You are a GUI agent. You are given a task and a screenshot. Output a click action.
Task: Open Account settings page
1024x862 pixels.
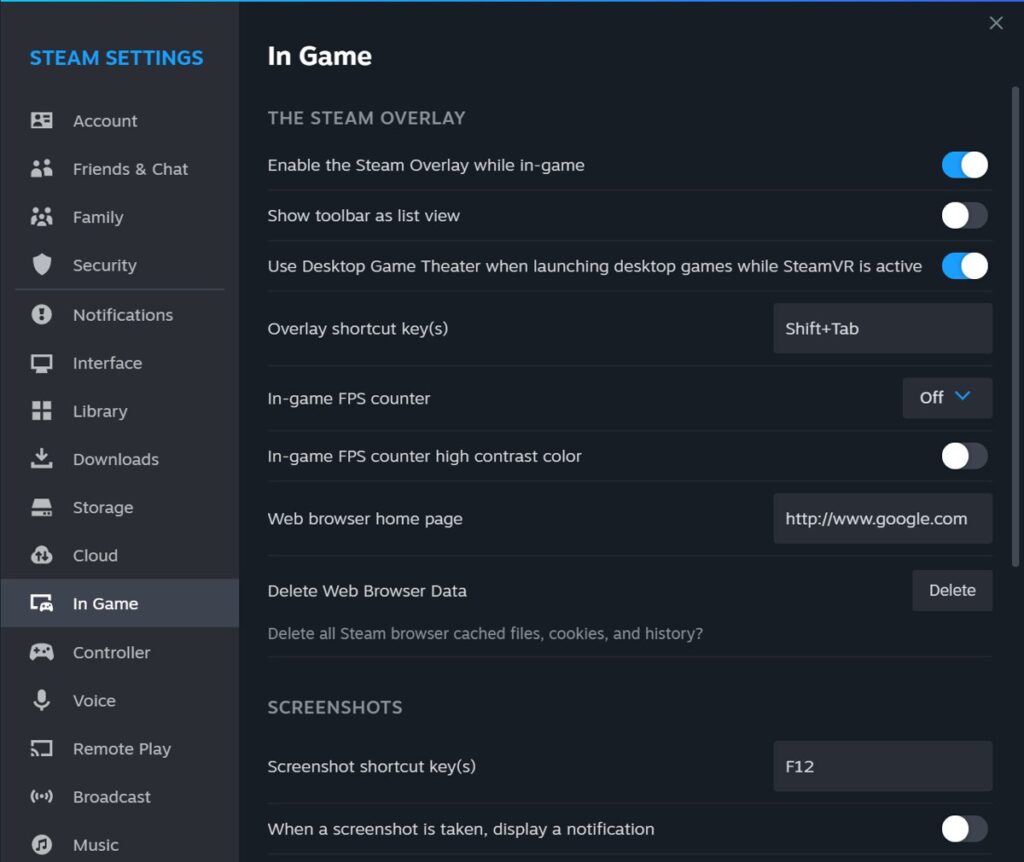tap(120, 121)
